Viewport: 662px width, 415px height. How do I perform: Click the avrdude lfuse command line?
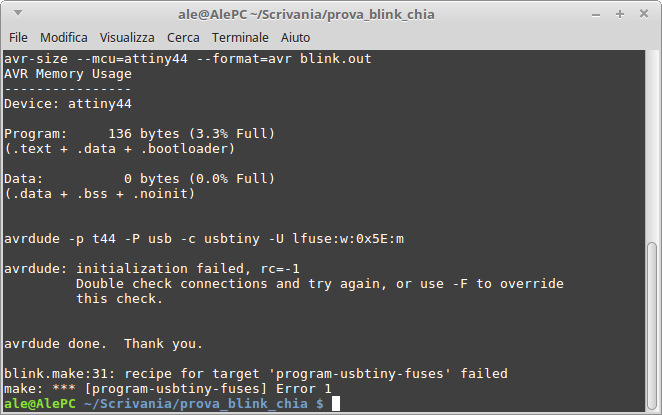[204, 239]
